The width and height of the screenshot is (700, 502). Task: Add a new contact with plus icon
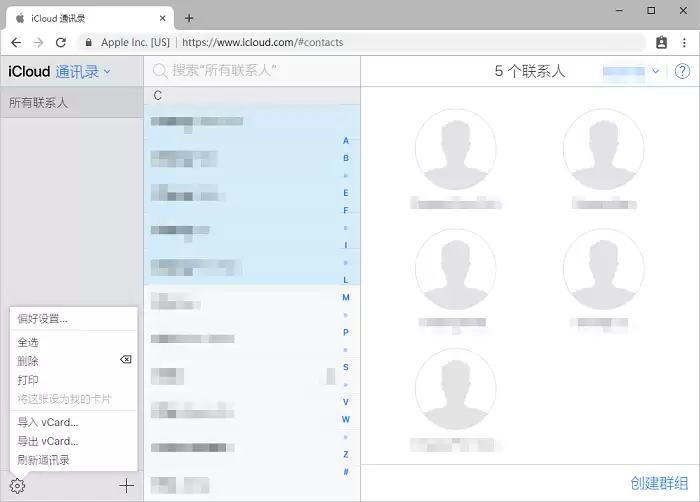(x=127, y=485)
